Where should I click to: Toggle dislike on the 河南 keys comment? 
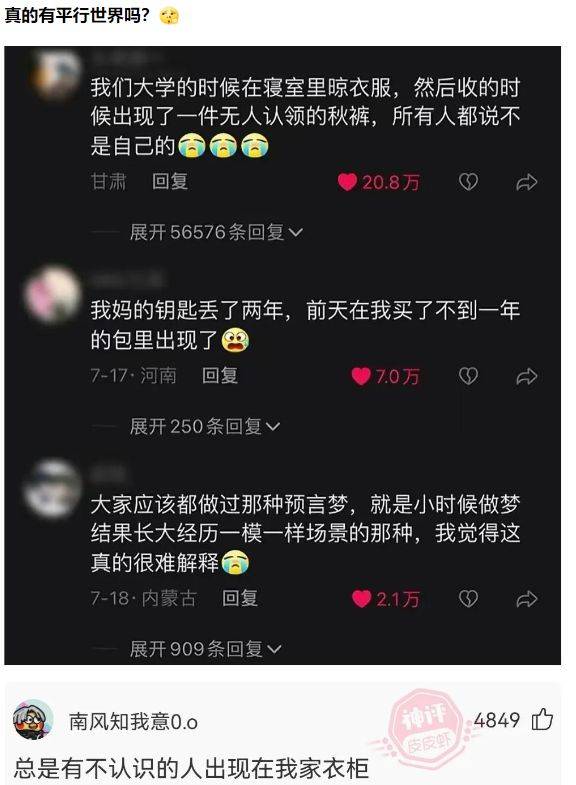point(468,376)
